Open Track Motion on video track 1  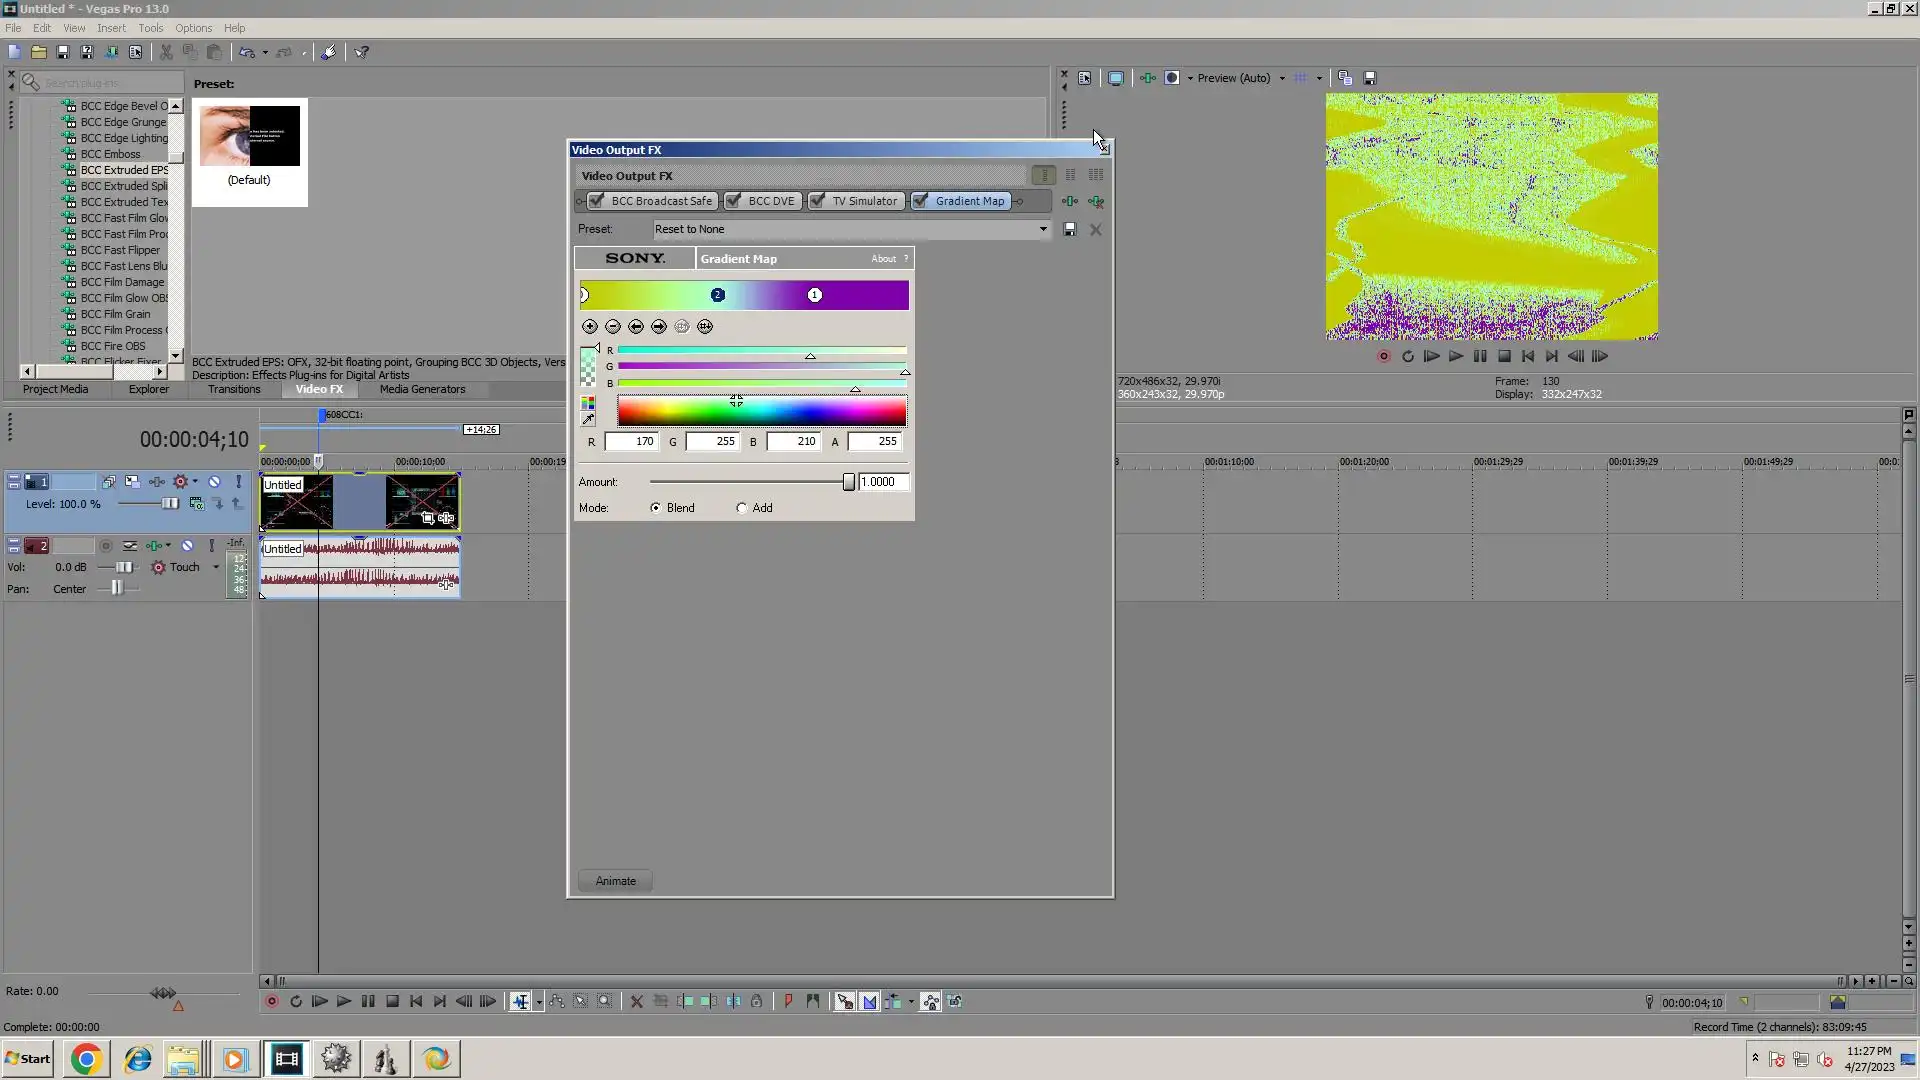tap(132, 482)
